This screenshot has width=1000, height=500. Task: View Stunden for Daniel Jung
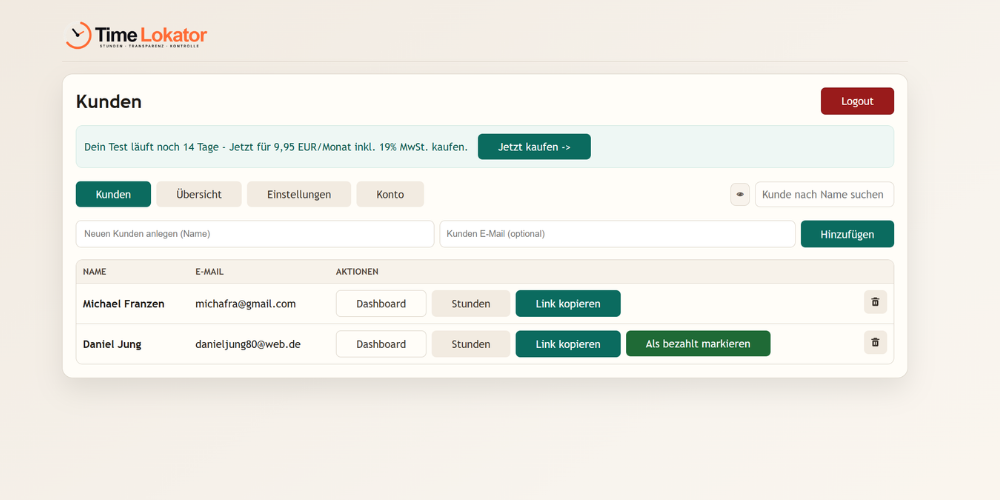471,344
